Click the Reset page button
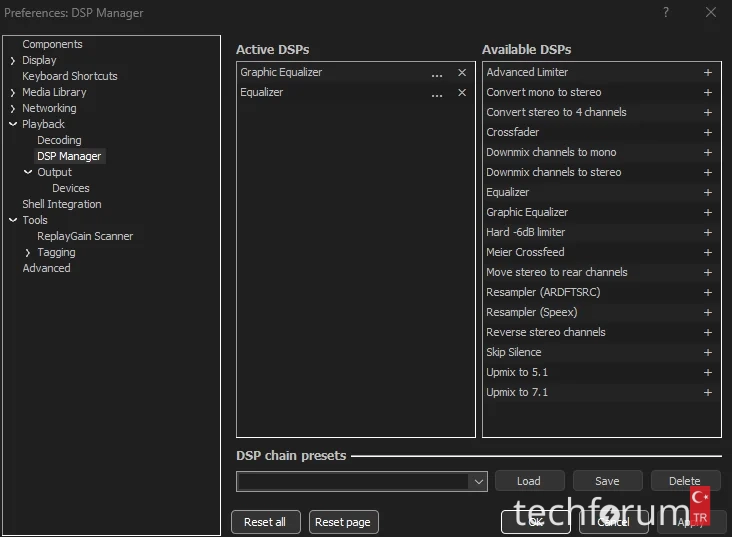This screenshot has width=732, height=537. (x=343, y=522)
